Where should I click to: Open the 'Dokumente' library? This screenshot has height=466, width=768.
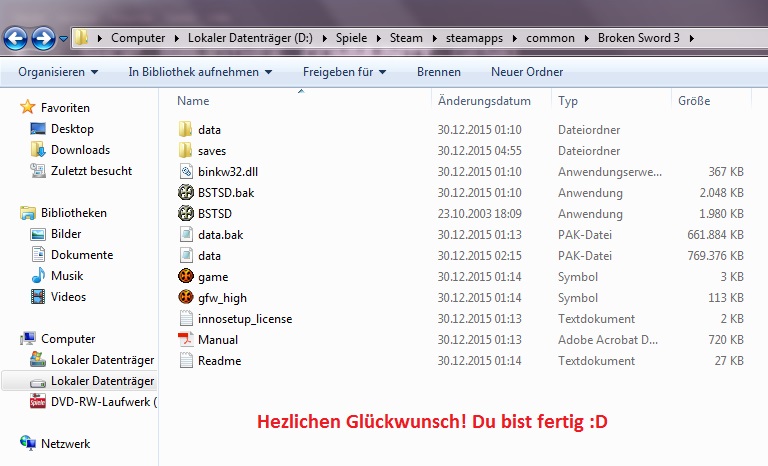(x=82, y=255)
